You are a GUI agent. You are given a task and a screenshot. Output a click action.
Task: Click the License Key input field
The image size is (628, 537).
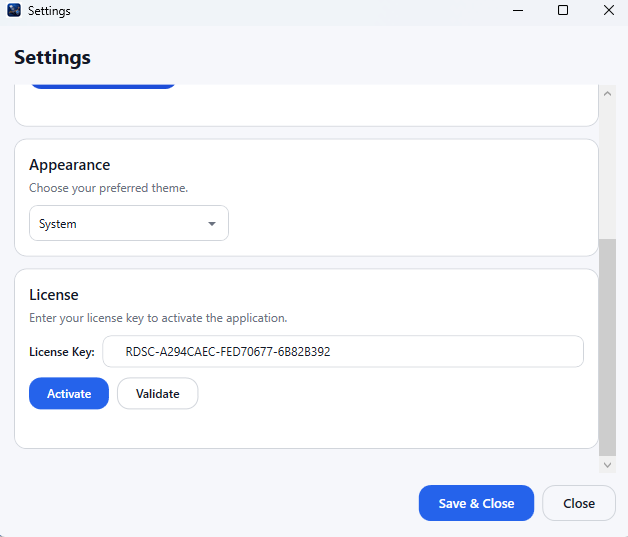coord(343,351)
